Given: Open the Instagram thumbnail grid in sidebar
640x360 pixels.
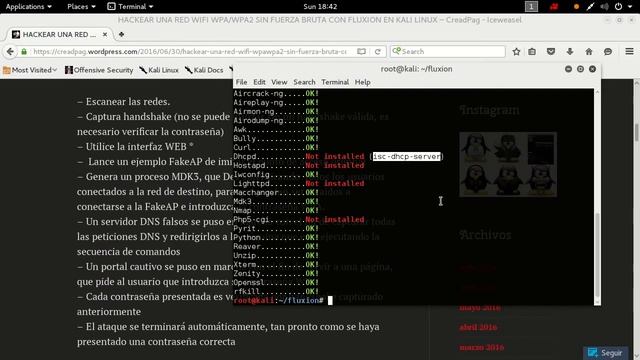Looking at the screenshot, I should 508,164.
